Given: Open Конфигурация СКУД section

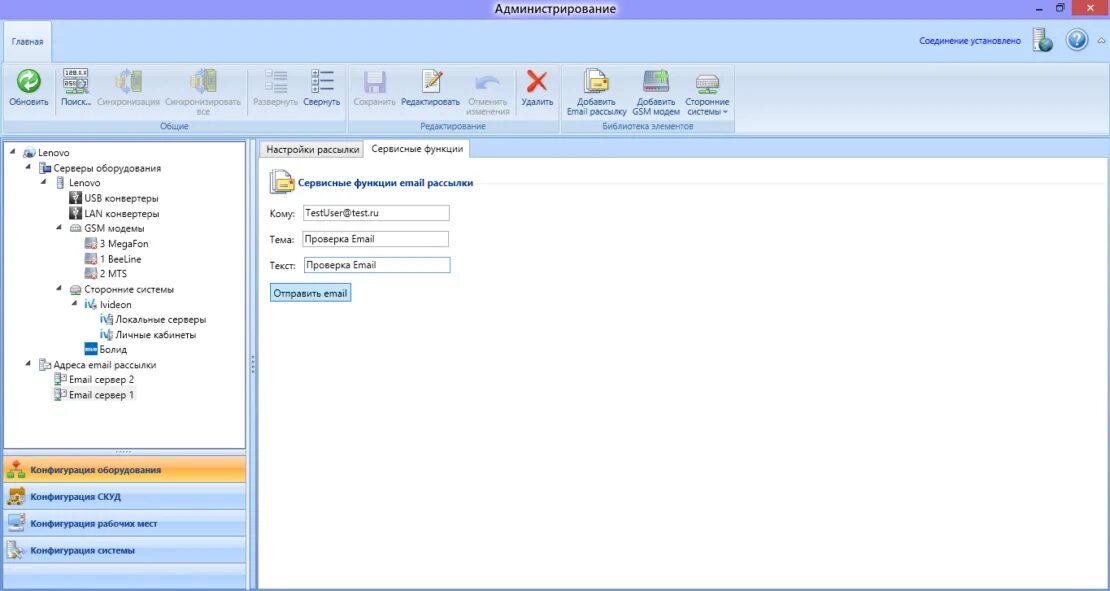Looking at the screenshot, I should click(125, 496).
